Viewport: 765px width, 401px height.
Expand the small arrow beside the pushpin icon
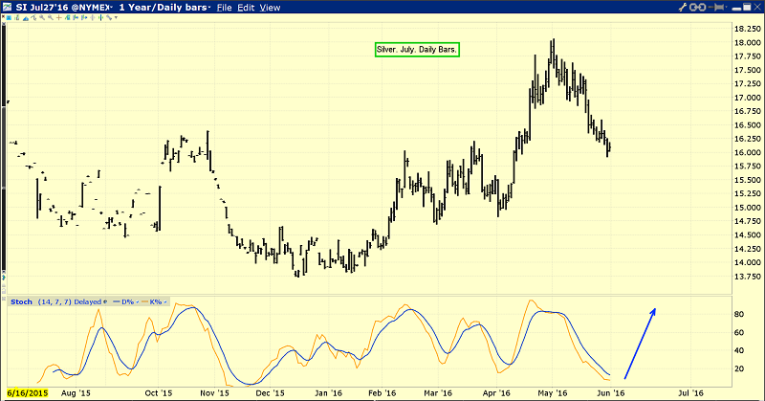point(726,7)
